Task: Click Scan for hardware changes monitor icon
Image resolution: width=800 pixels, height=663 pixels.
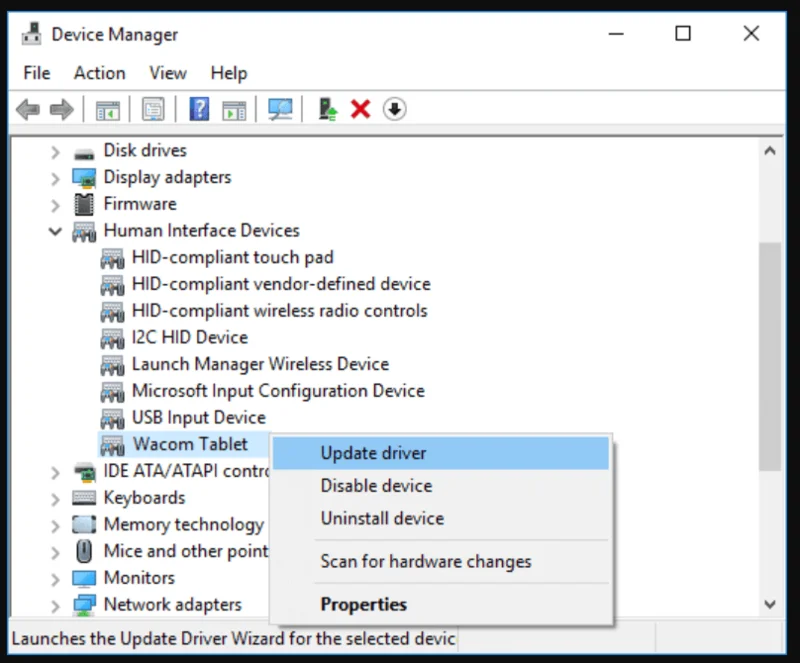Action: (x=280, y=109)
